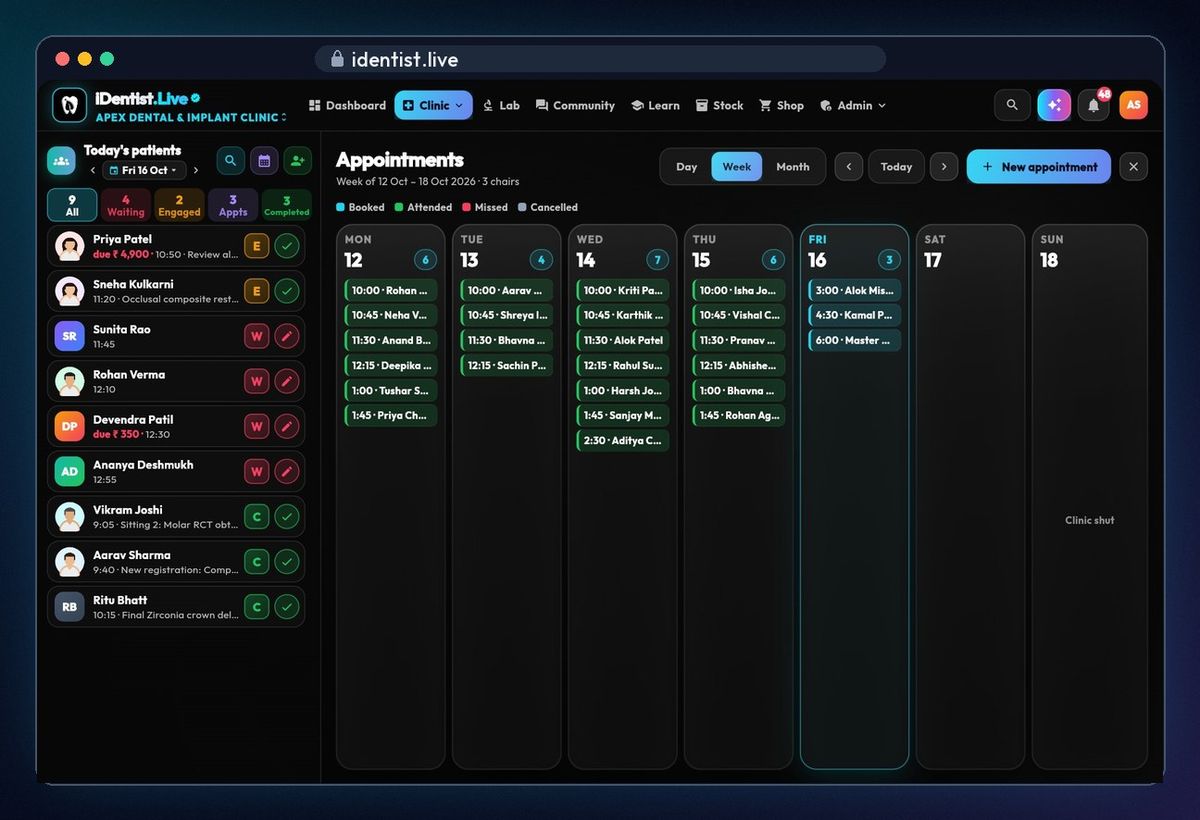Click the checkmark icon beside Ritu Bhatt
The height and width of the screenshot is (820, 1200).
[287, 607]
